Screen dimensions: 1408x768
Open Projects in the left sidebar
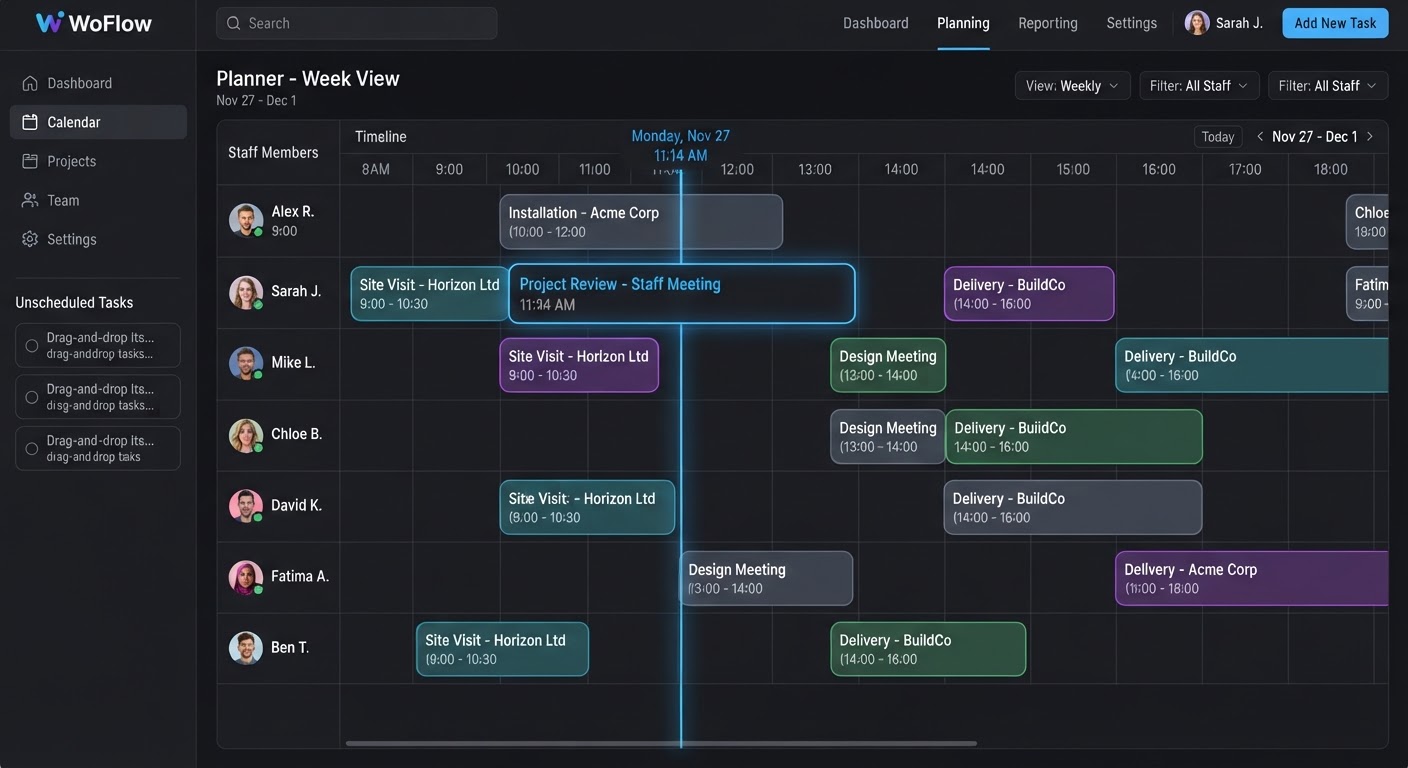98,161
